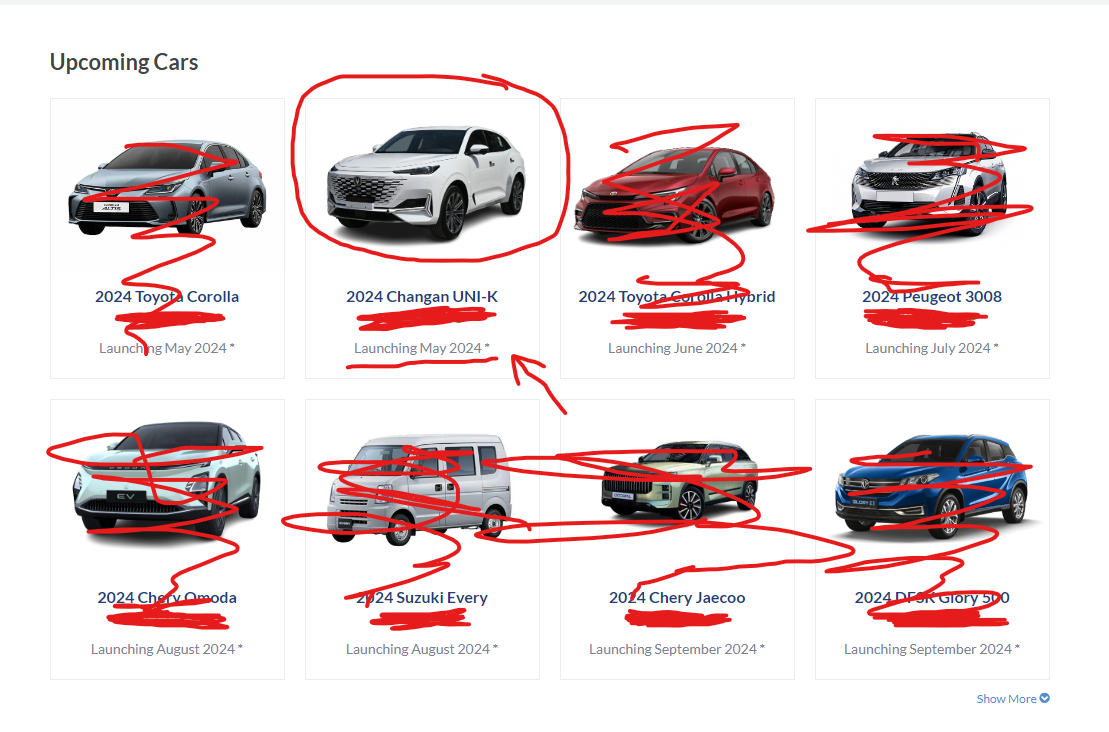Select the grey Toyota Corolla Altis image
Viewport: 1109px width, 732px height.
click(167, 187)
